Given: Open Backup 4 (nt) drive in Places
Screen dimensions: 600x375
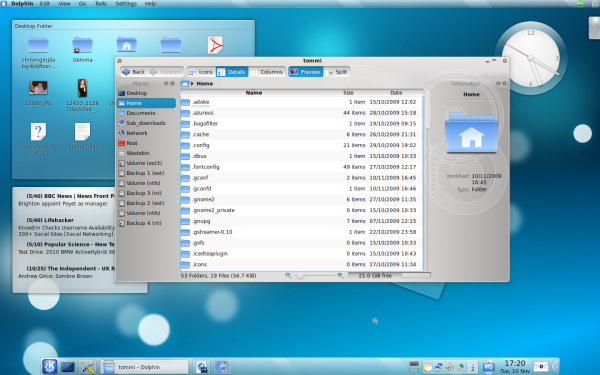Looking at the screenshot, I should pyautogui.click(x=147, y=223).
